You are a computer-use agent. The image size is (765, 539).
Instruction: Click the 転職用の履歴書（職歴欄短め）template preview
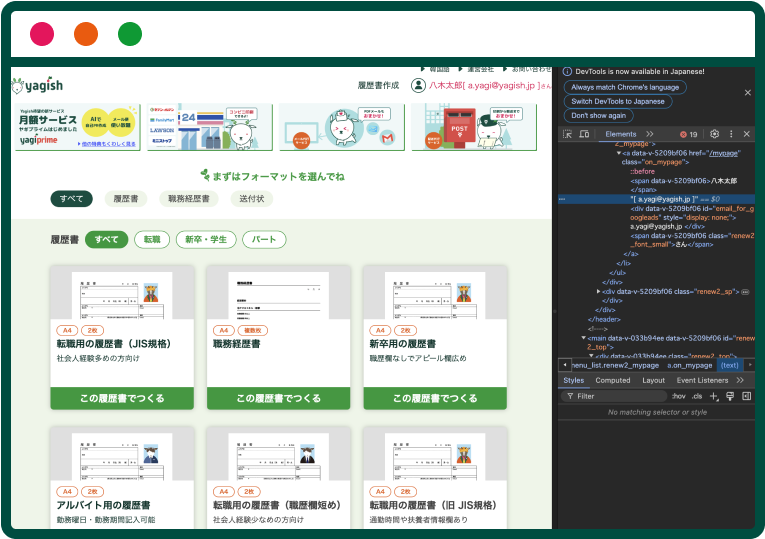(279, 455)
